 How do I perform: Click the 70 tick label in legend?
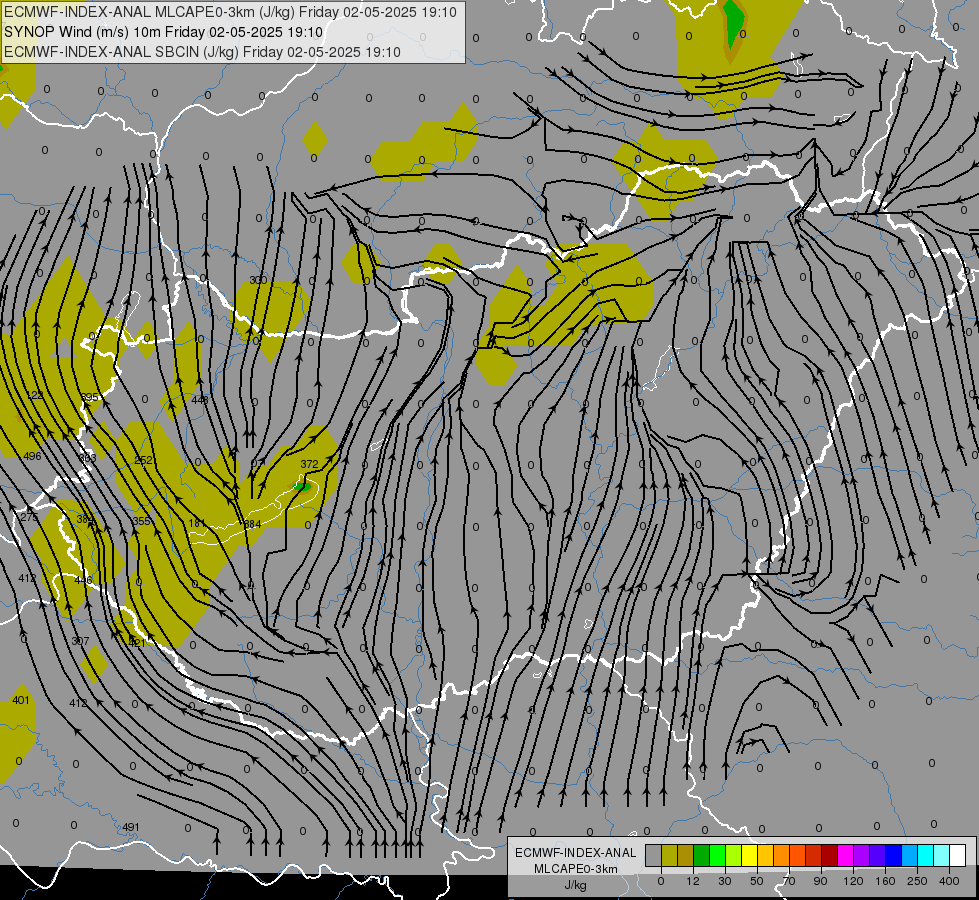click(x=789, y=881)
